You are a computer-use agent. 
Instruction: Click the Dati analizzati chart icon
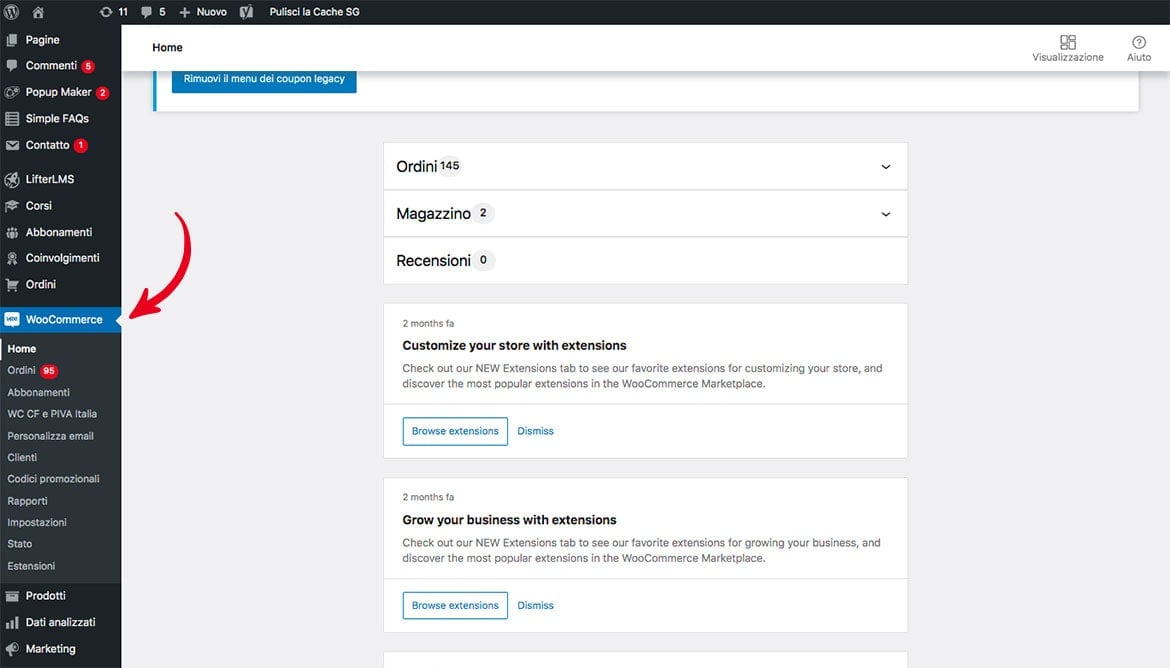[x=12, y=622]
